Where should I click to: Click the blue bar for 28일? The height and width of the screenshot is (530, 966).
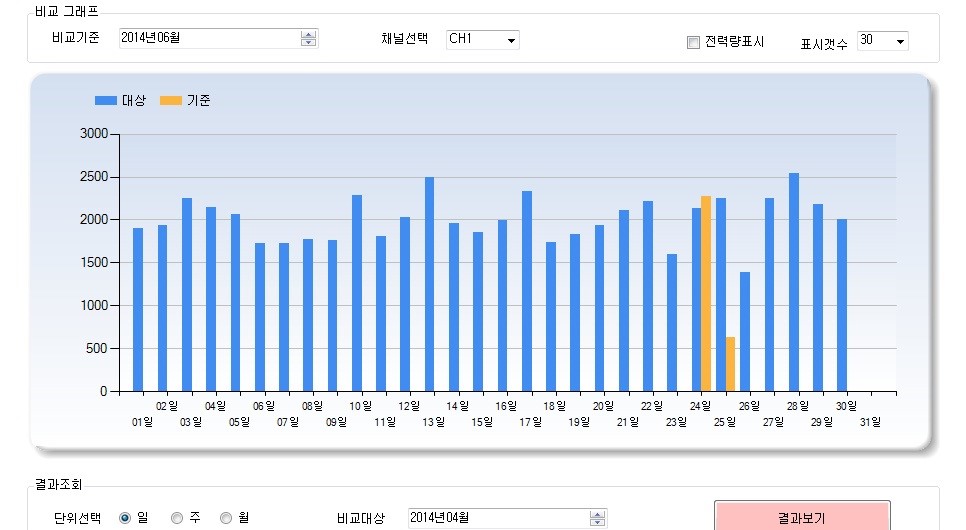794,282
